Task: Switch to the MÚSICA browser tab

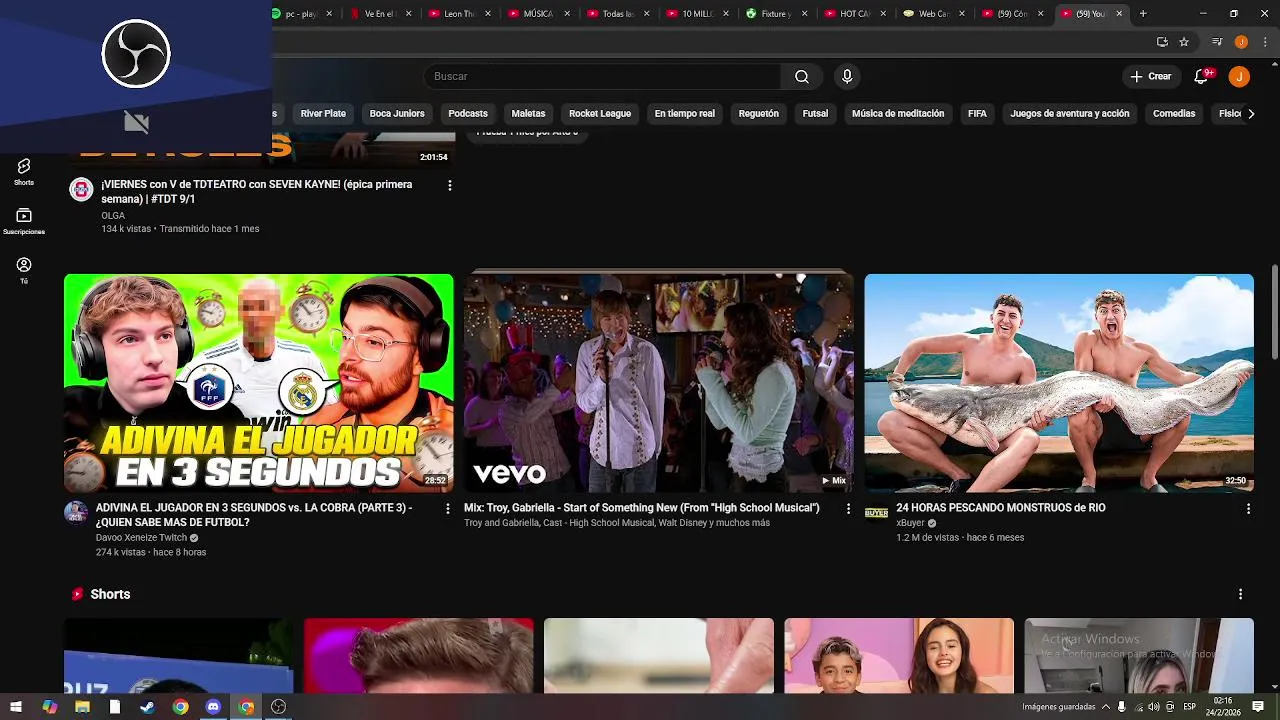Action: (x=537, y=14)
